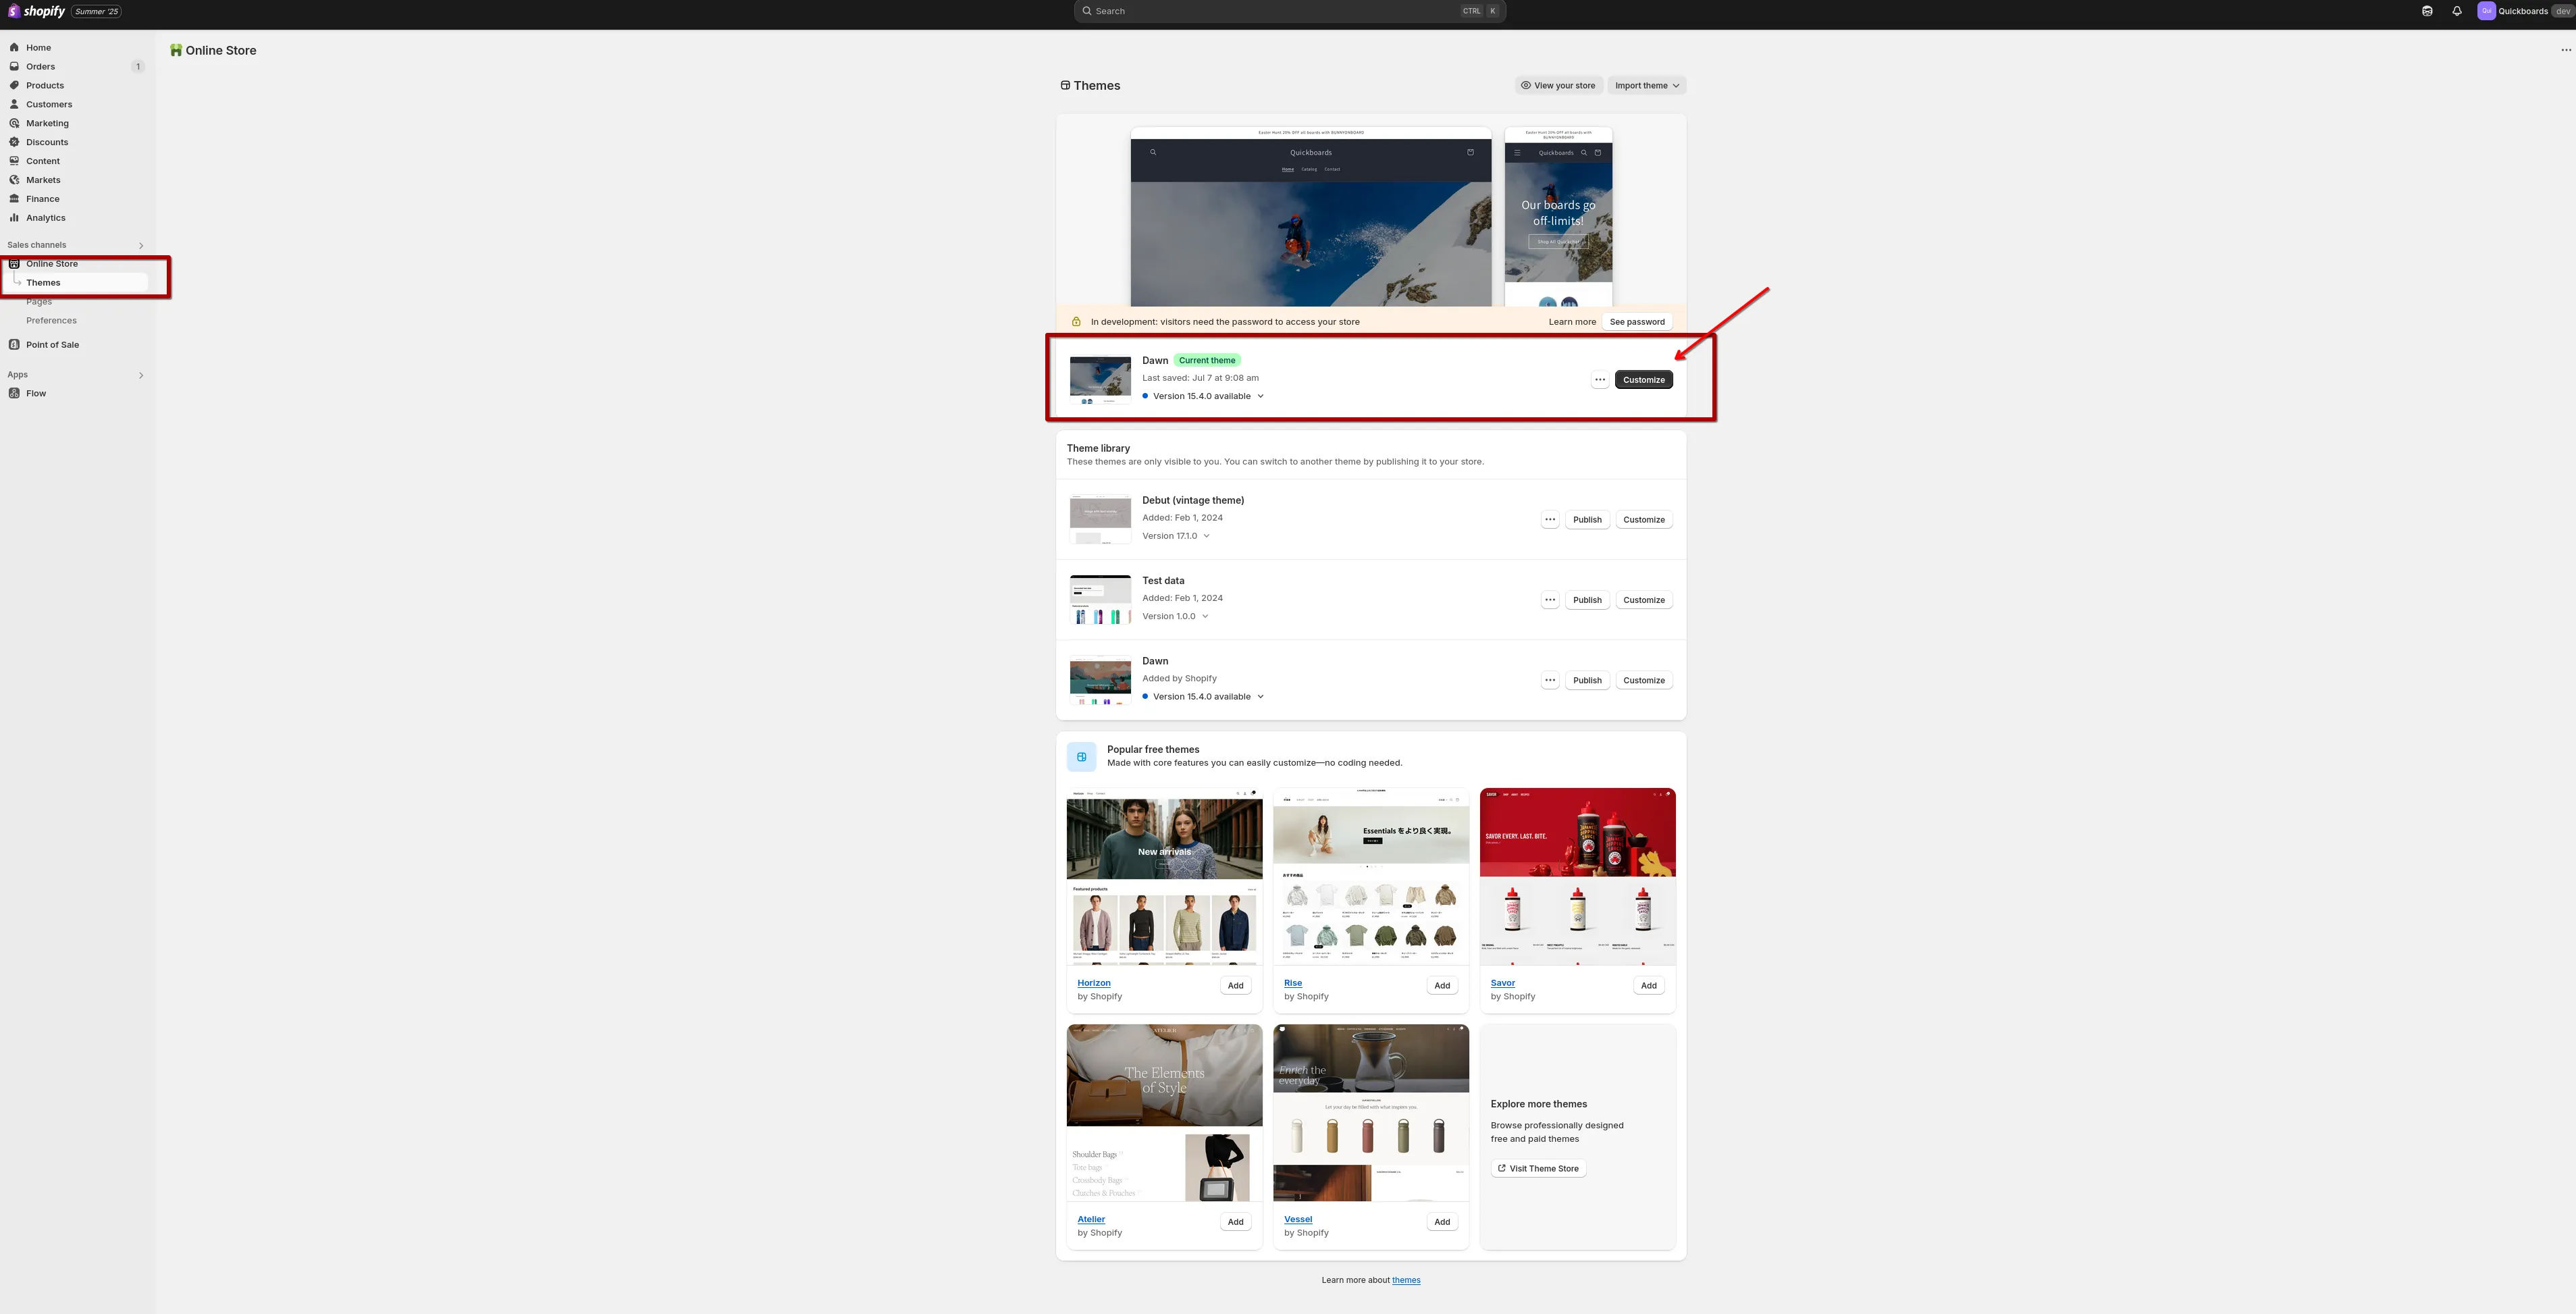Open the Horizon theme link
The width and height of the screenshot is (2576, 1314).
1093,983
